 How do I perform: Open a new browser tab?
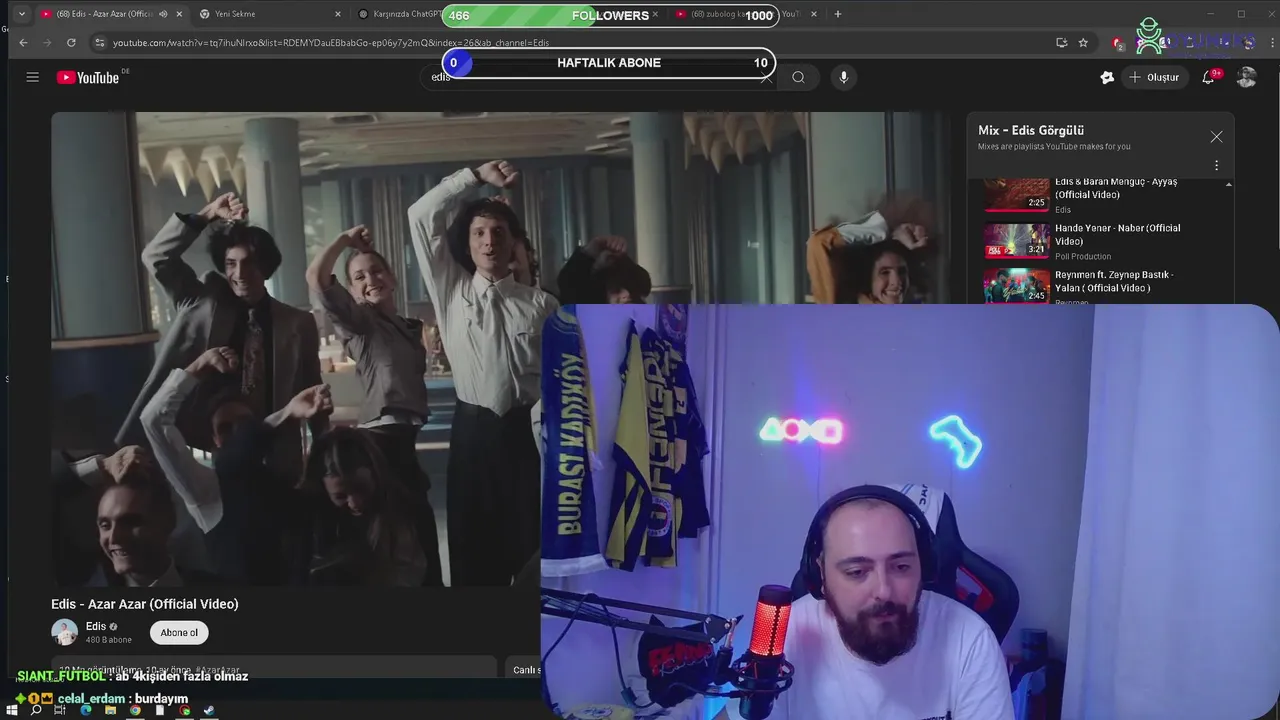(838, 14)
